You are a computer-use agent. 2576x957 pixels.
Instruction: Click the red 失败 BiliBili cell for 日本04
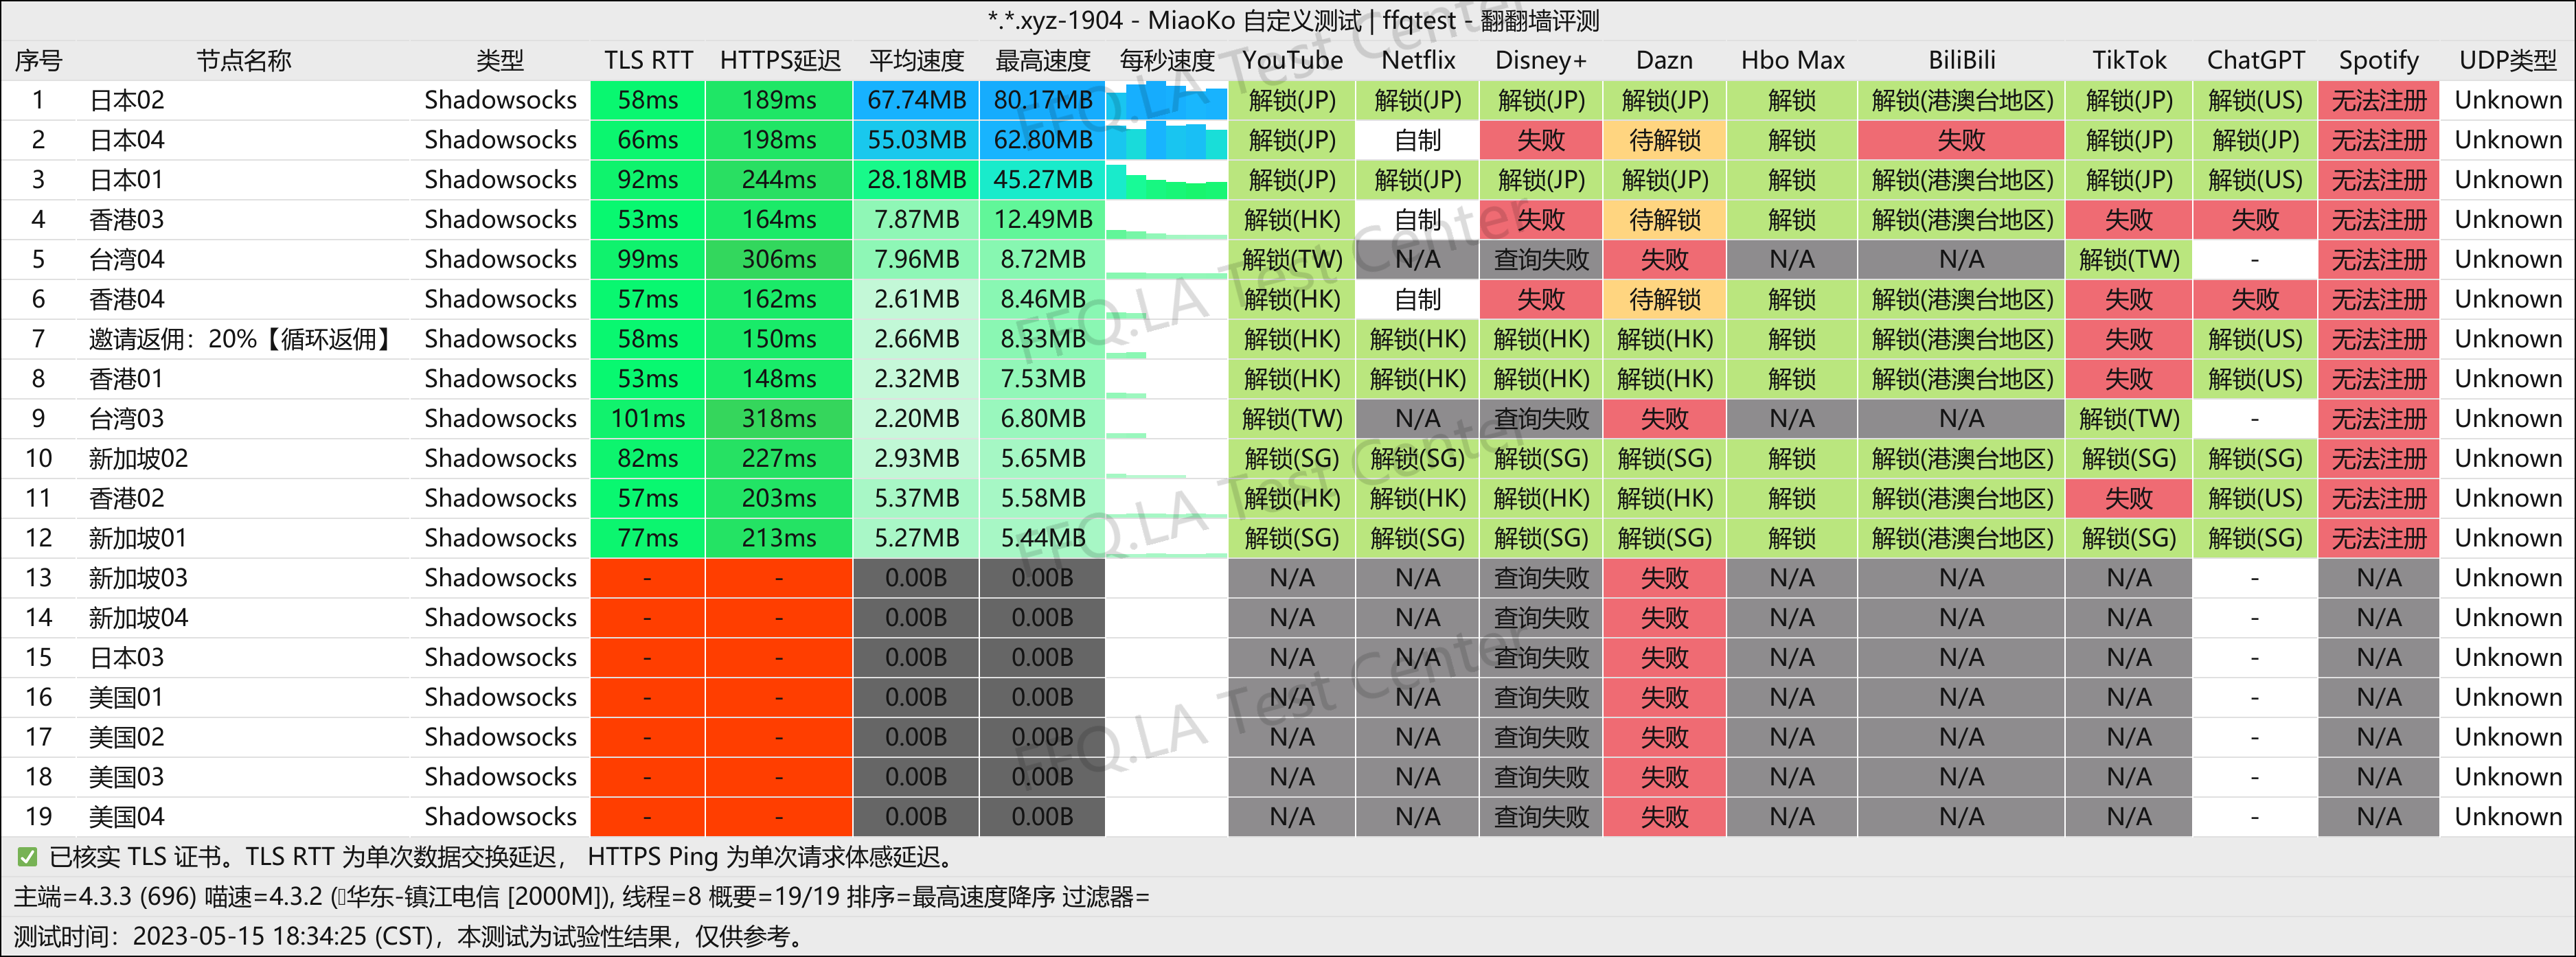pyautogui.click(x=1961, y=140)
